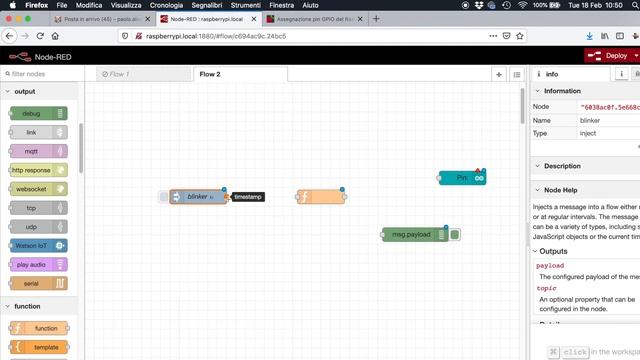Viewport: 640px width, 360px height.
Task: Open the Segnalibri menu
Action: click(207, 5)
